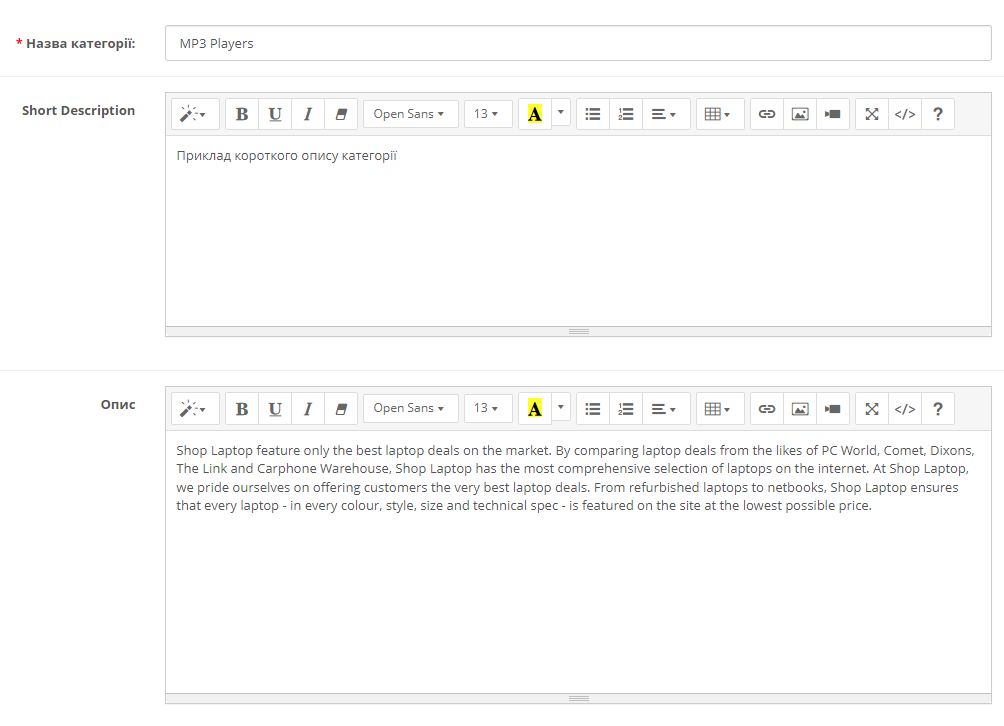Screen dimensions: 1004x726
Task: Open Open Sans font dropdown in Short Description
Action: coord(410,114)
